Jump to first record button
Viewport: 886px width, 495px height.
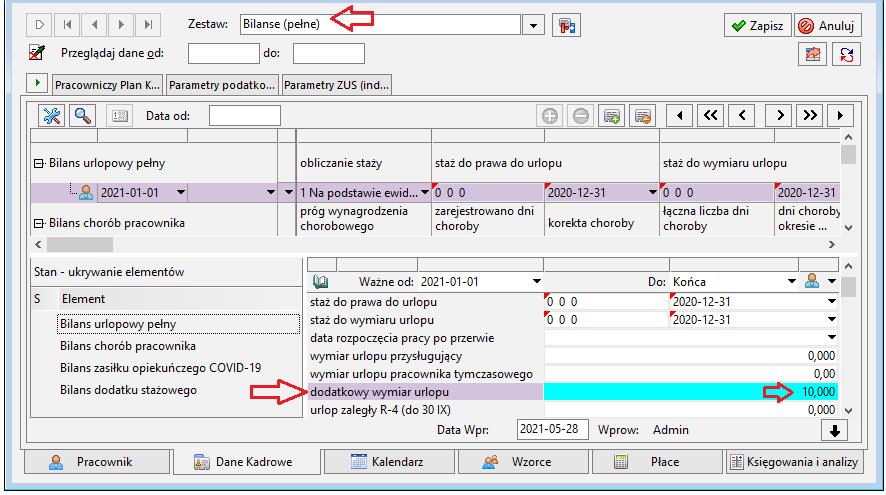67,25
